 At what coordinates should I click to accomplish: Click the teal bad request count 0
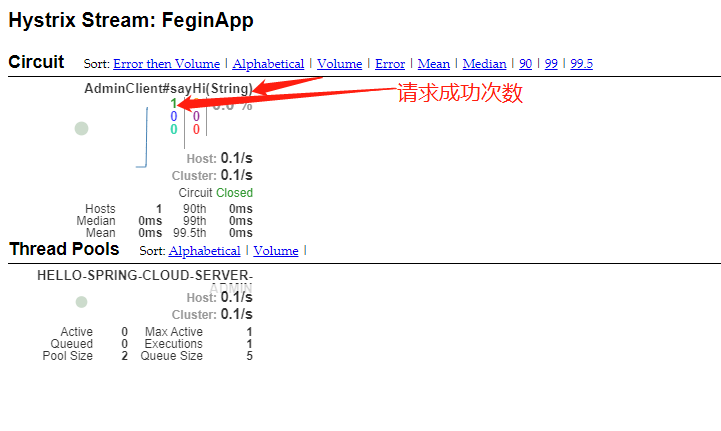[174, 129]
